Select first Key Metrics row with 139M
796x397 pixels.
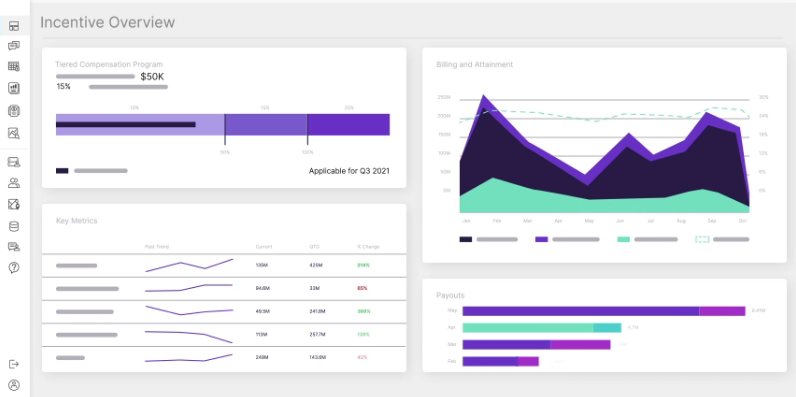(224, 266)
